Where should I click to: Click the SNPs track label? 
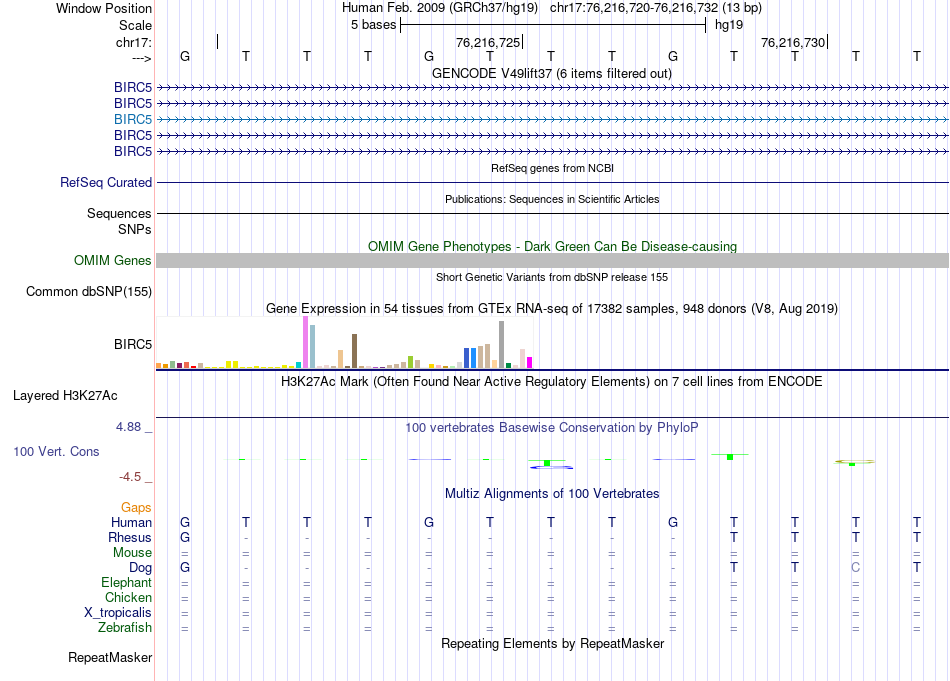(x=135, y=229)
